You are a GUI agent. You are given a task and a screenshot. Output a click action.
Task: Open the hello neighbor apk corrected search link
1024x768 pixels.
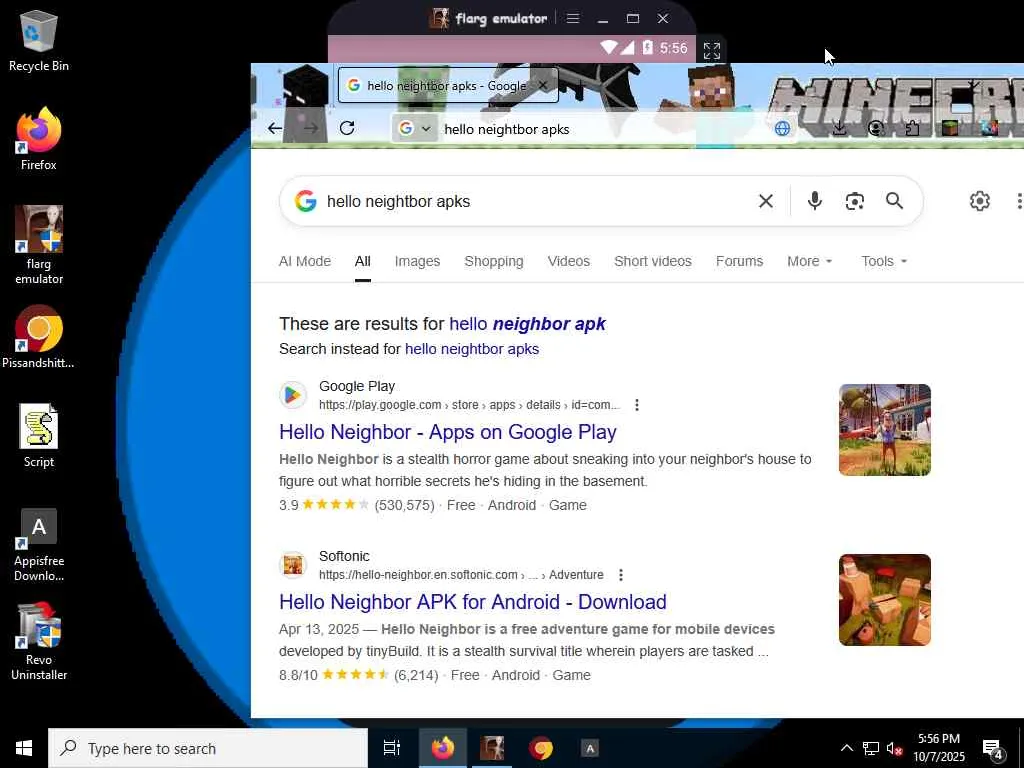point(528,324)
